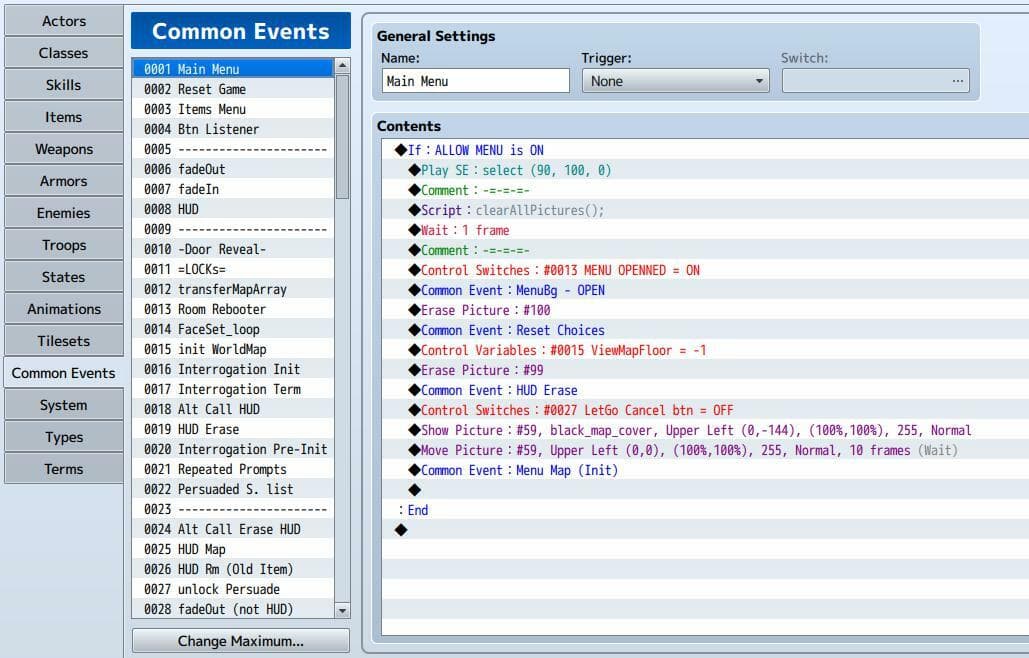Open the Actors database tab
Viewport: 1029px width, 658px height.
tap(64, 21)
